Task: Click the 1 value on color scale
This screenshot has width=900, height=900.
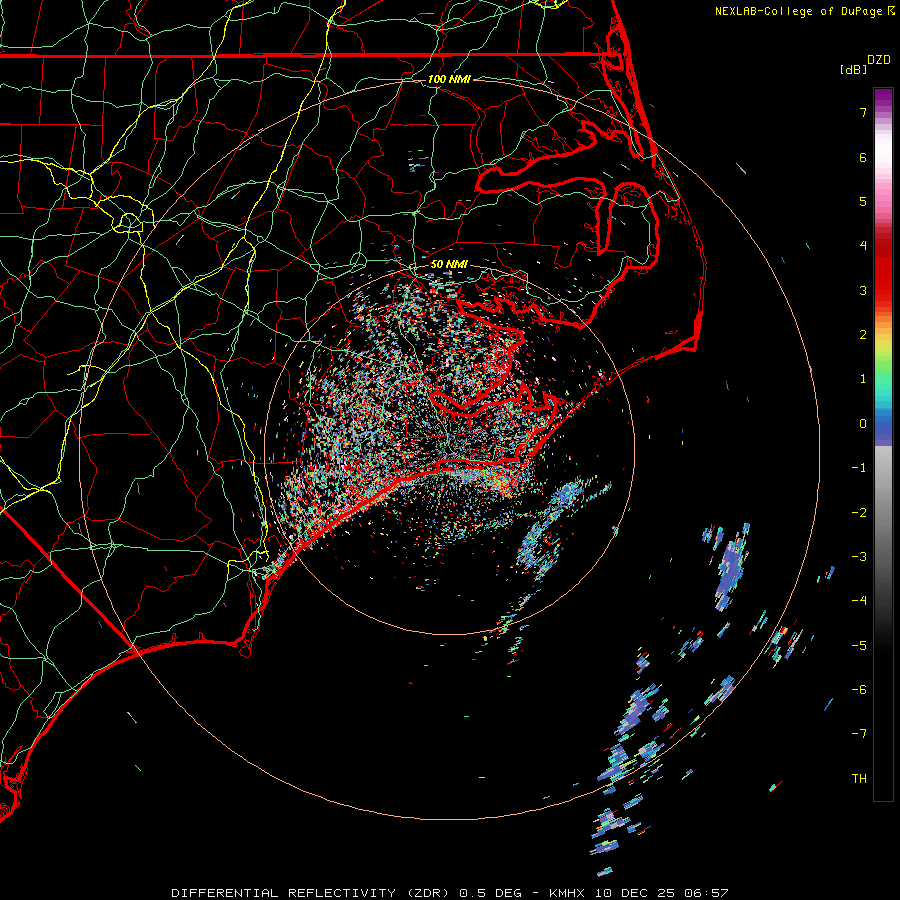Action: click(x=863, y=379)
